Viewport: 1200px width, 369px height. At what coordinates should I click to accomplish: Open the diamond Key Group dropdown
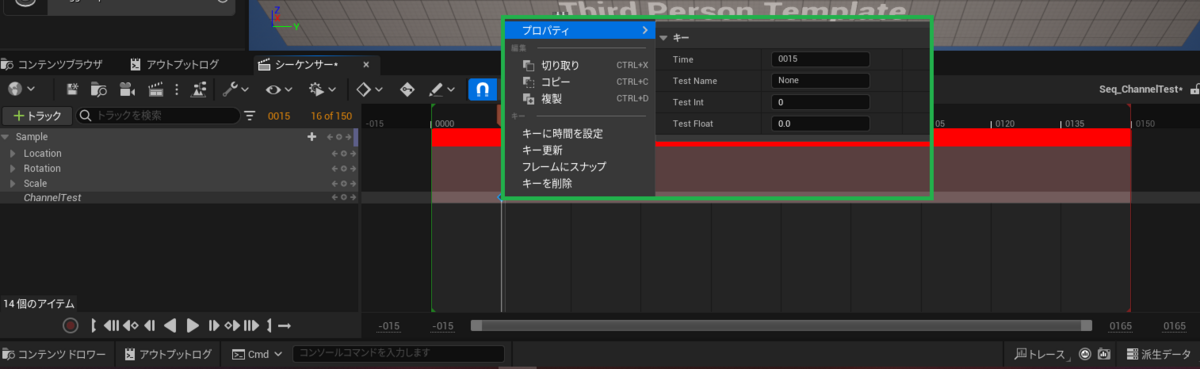pos(370,90)
